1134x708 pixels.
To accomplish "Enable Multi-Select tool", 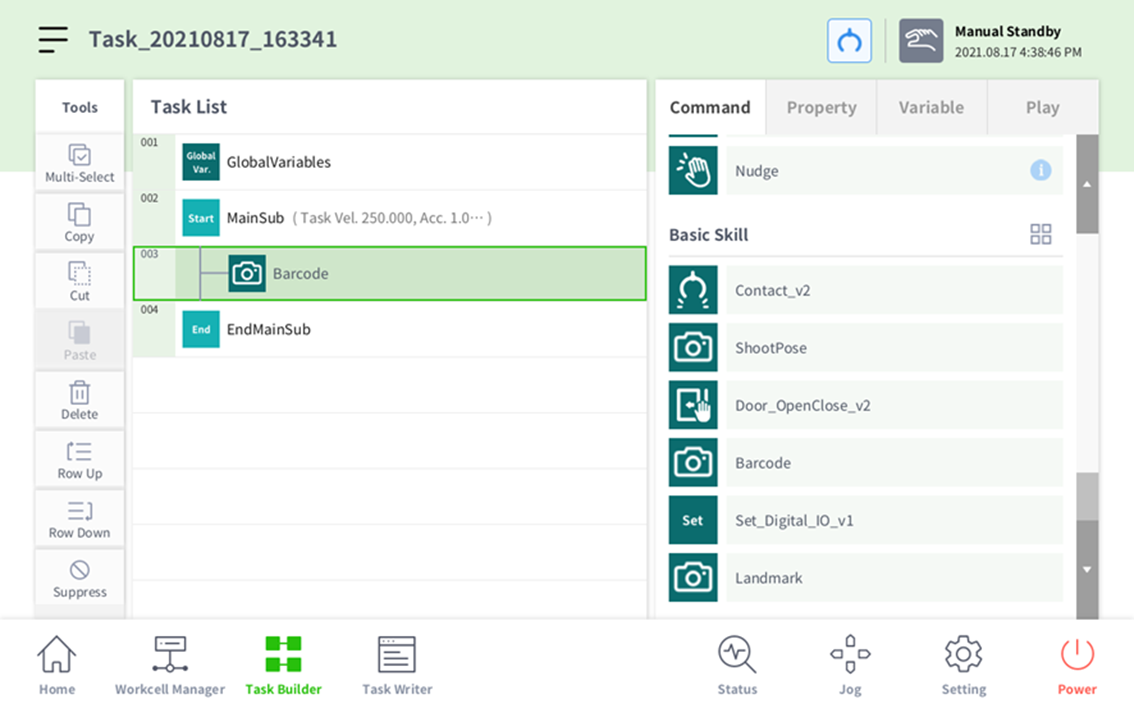I will tap(80, 163).
